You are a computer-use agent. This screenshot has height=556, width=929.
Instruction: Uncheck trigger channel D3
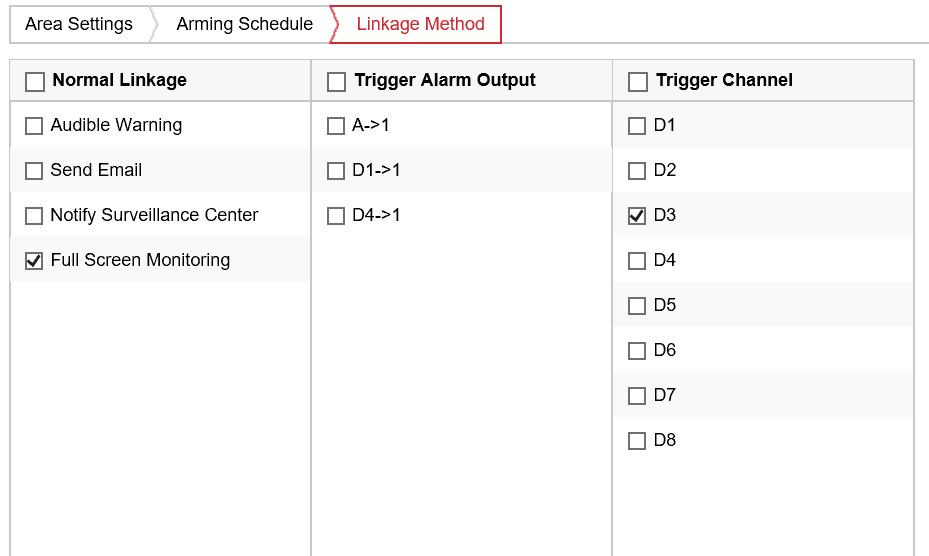[x=637, y=216]
